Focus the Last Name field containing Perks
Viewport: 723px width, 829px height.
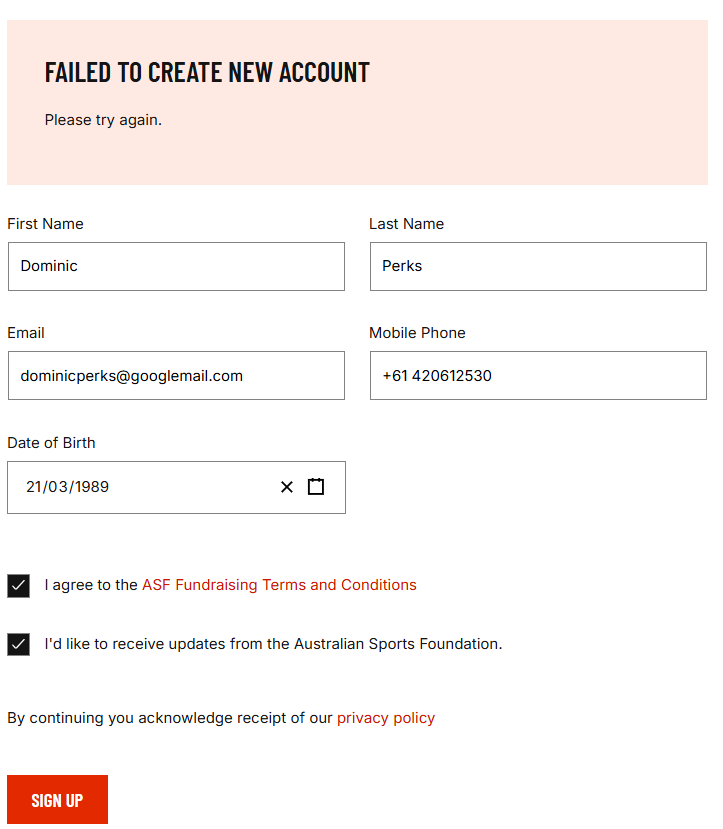538,266
